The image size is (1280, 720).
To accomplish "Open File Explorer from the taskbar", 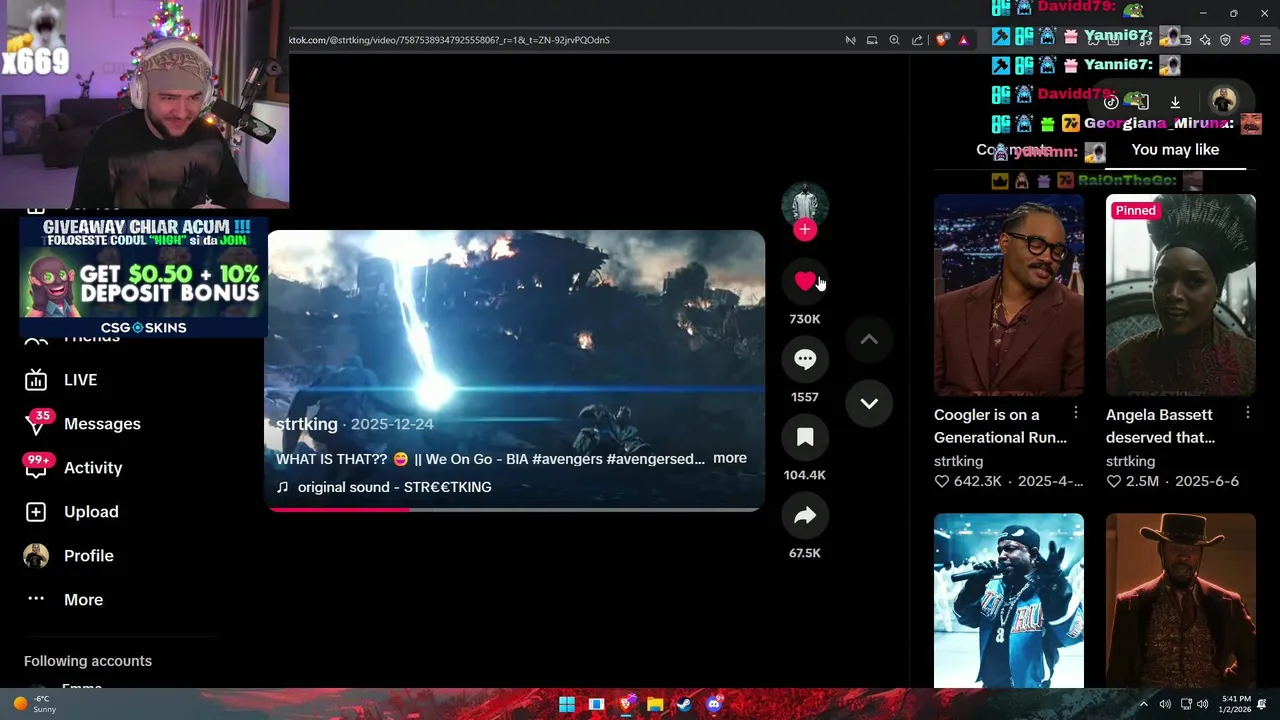I will click(655, 704).
